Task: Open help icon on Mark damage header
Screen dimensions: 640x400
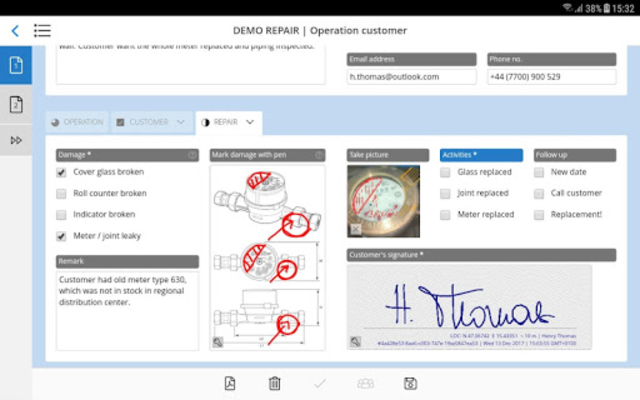Action: tap(319, 155)
